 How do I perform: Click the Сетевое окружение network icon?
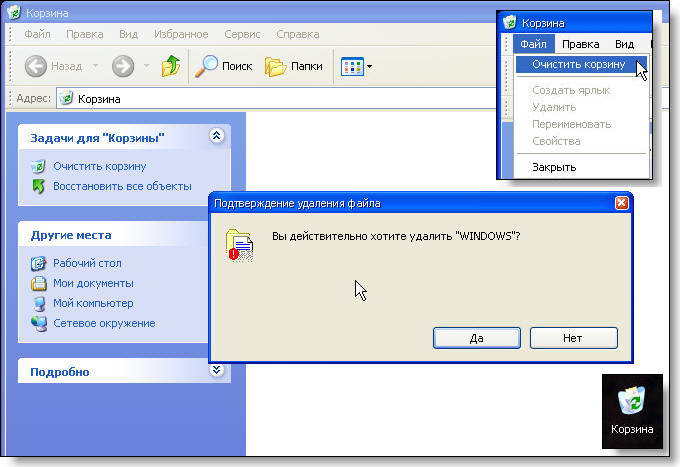(39, 323)
